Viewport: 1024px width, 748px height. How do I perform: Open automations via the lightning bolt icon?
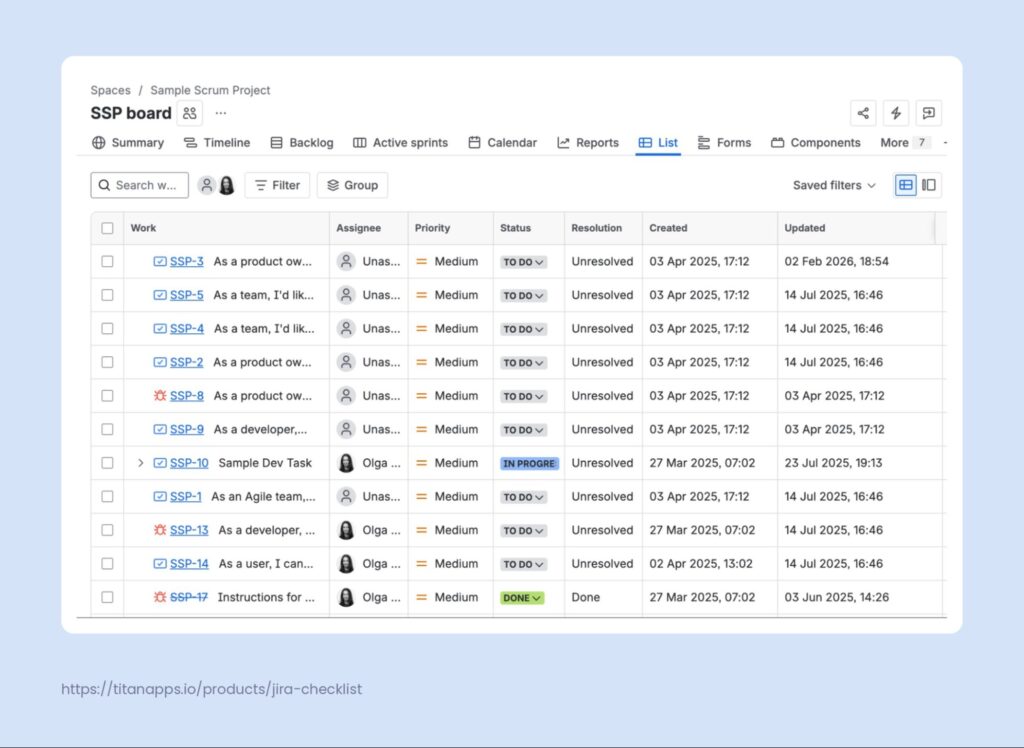tap(896, 113)
